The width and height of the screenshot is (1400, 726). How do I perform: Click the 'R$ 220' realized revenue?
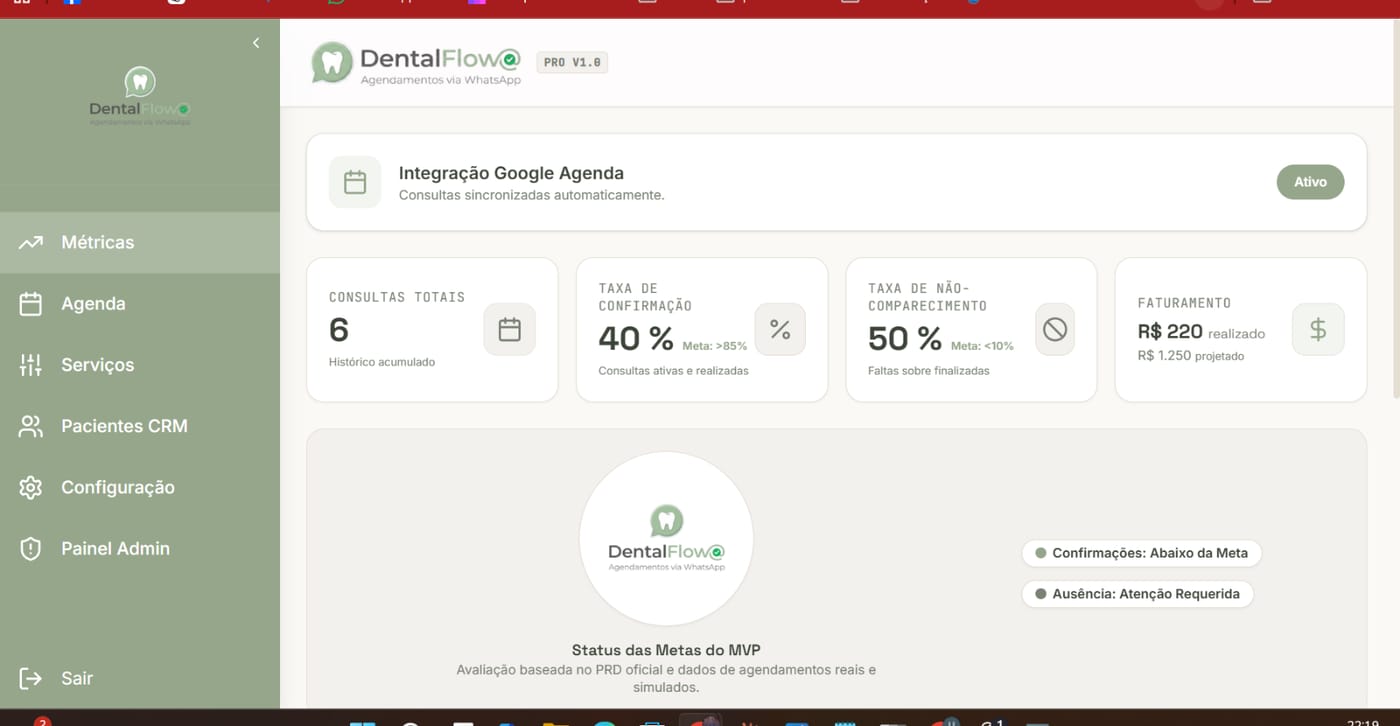tap(1170, 332)
